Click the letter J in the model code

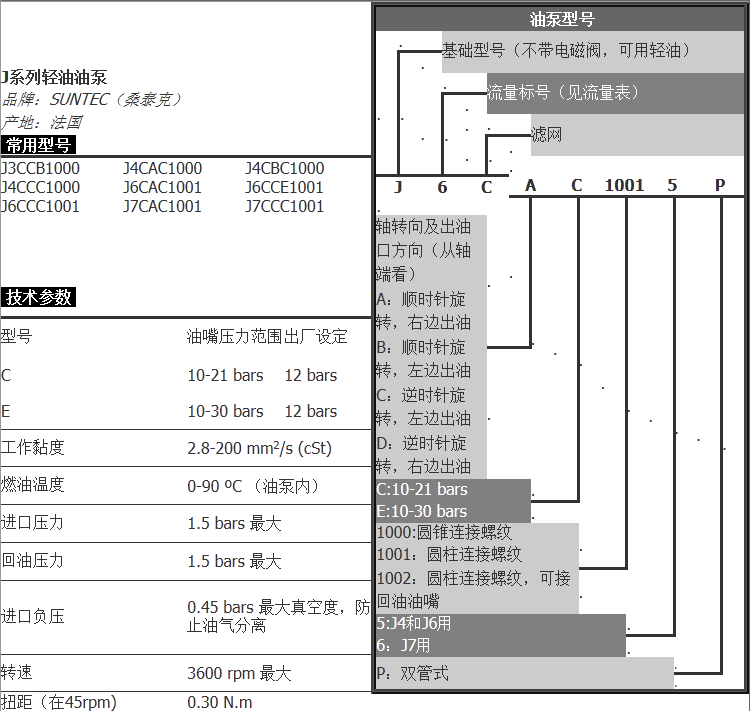click(x=398, y=187)
